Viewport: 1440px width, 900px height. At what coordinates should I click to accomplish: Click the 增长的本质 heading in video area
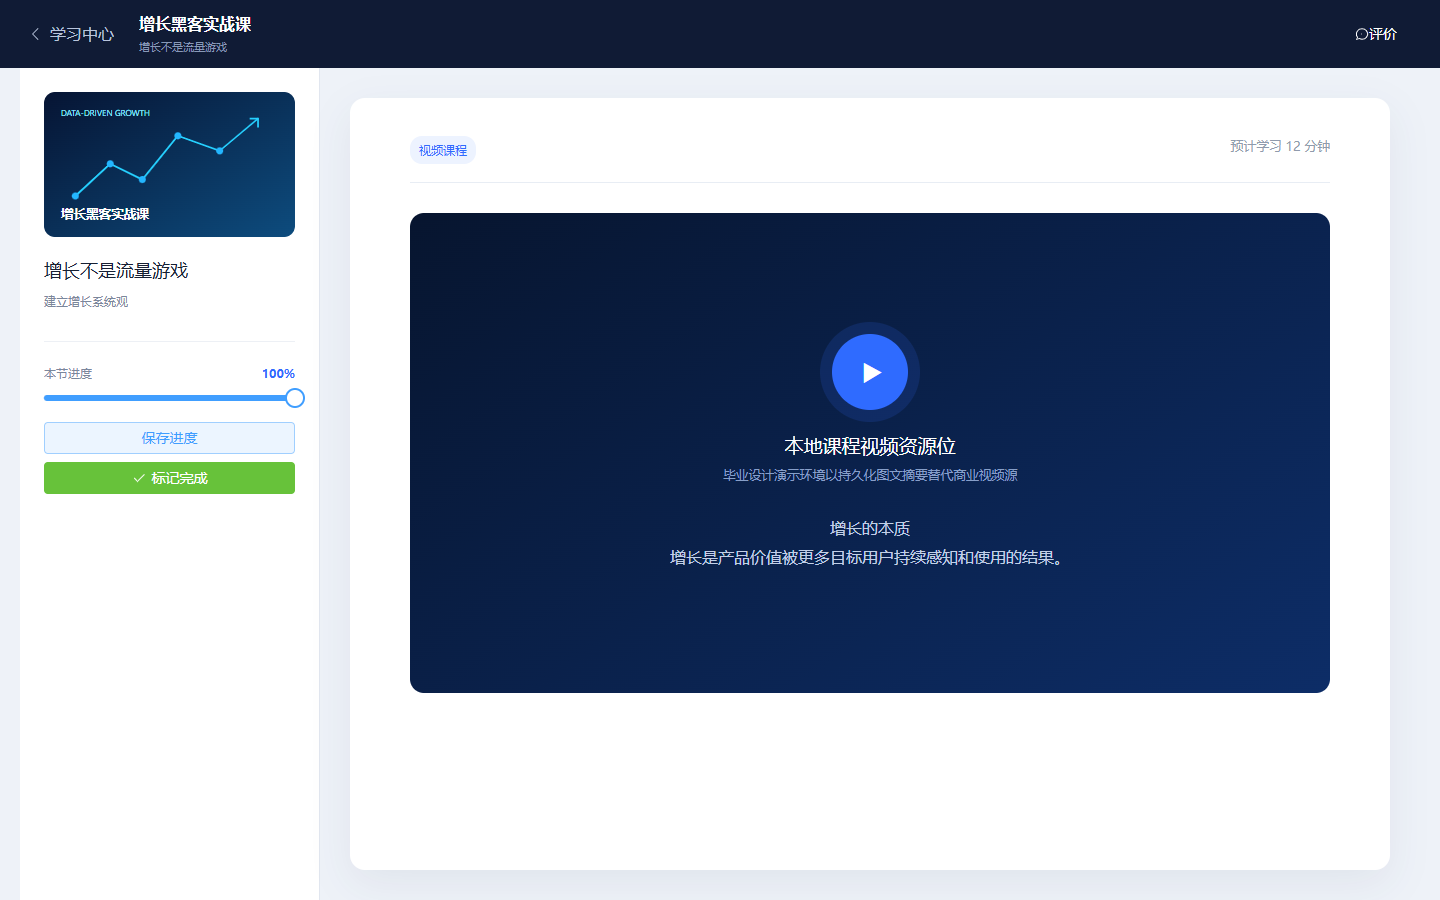(870, 528)
